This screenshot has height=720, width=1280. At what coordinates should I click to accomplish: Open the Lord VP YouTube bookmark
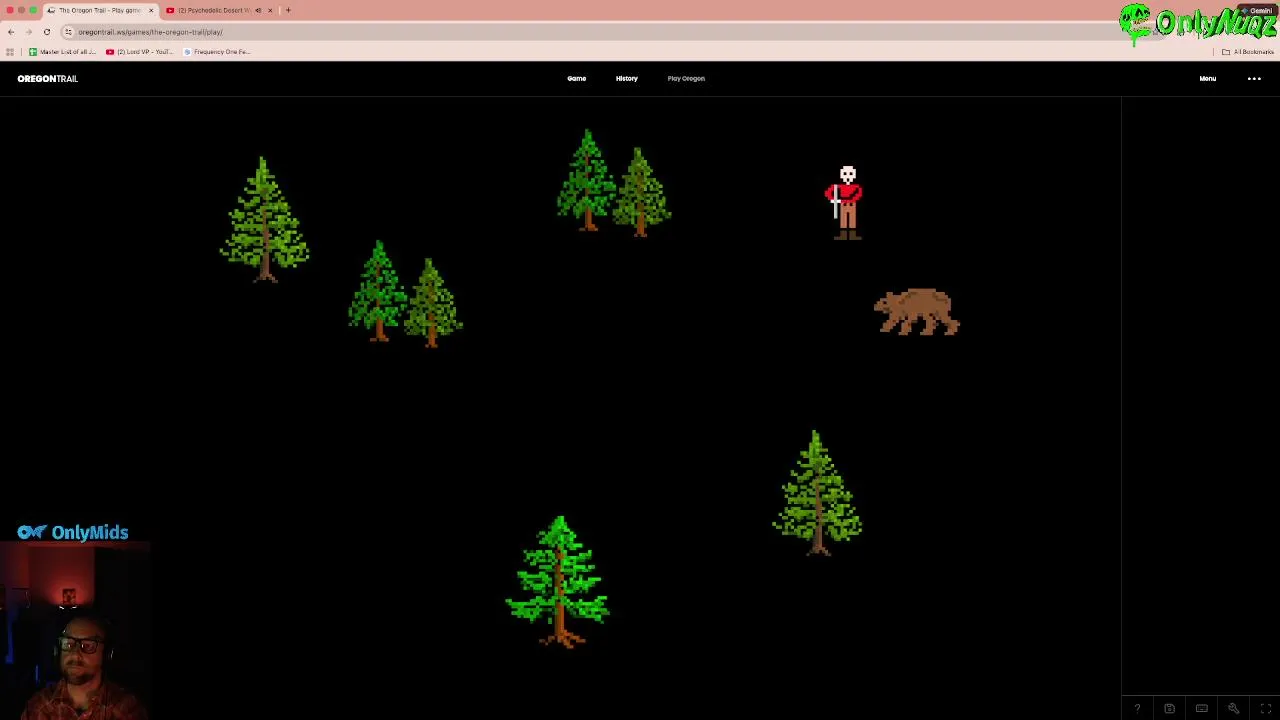(x=140, y=52)
